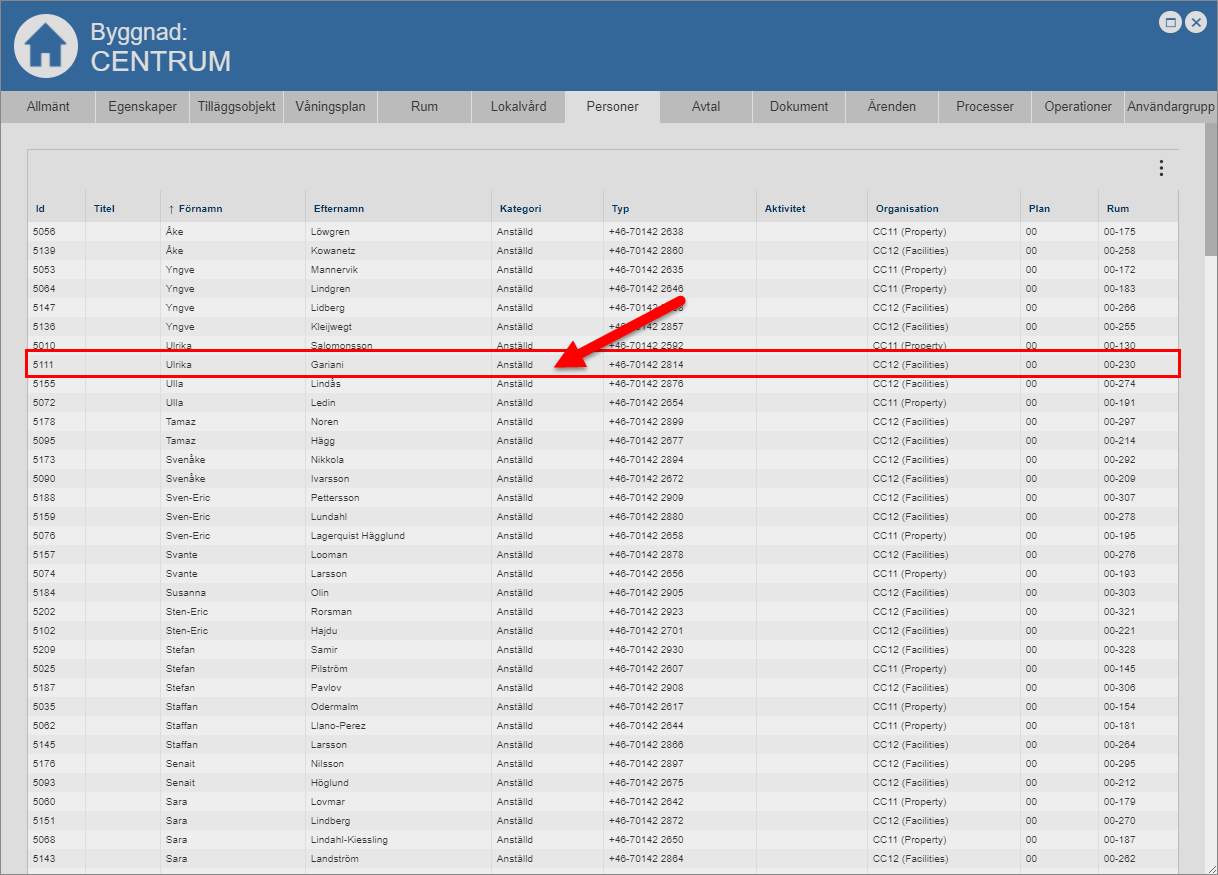The width and height of the screenshot is (1218, 875).
Task: Open the Dokument tab
Action: 798,107
